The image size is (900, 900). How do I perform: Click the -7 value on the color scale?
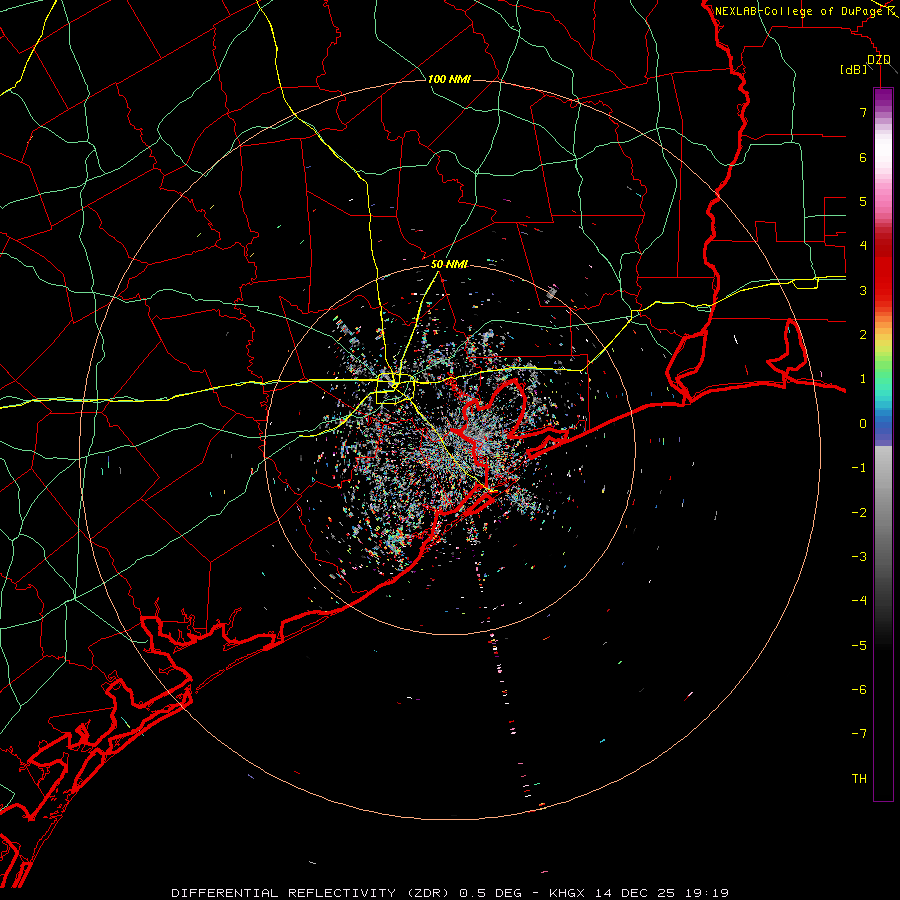coord(859,734)
